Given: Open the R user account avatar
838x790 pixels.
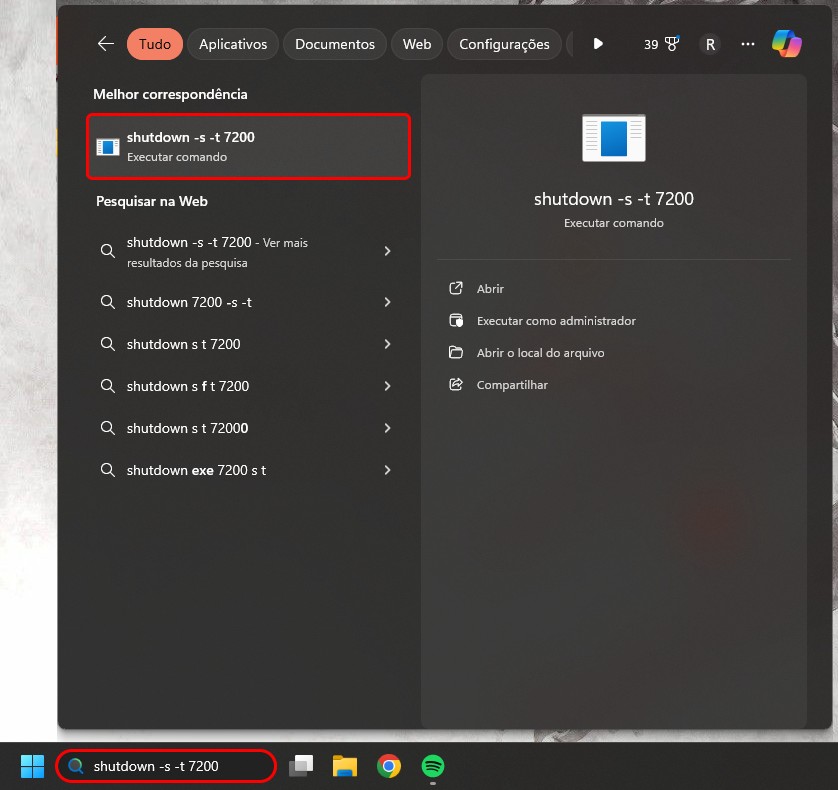Looking at the screenshot, I should coord(710,44).
